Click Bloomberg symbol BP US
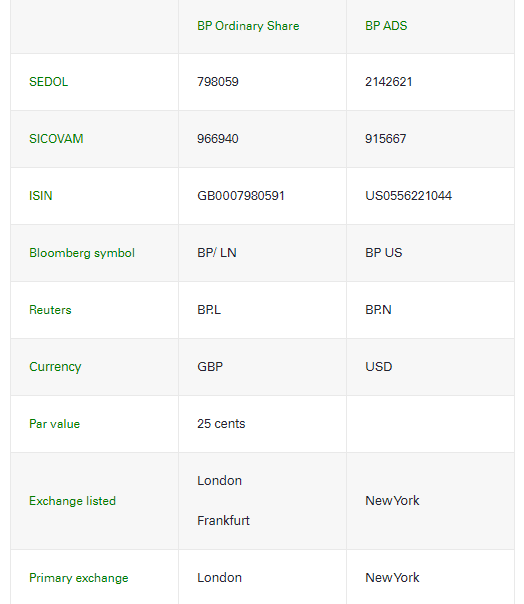 point(384,253)
